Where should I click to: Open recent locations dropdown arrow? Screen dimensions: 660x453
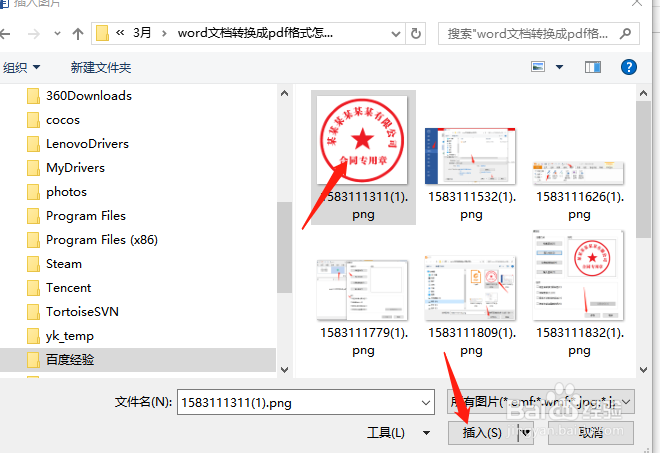[57, 34]
